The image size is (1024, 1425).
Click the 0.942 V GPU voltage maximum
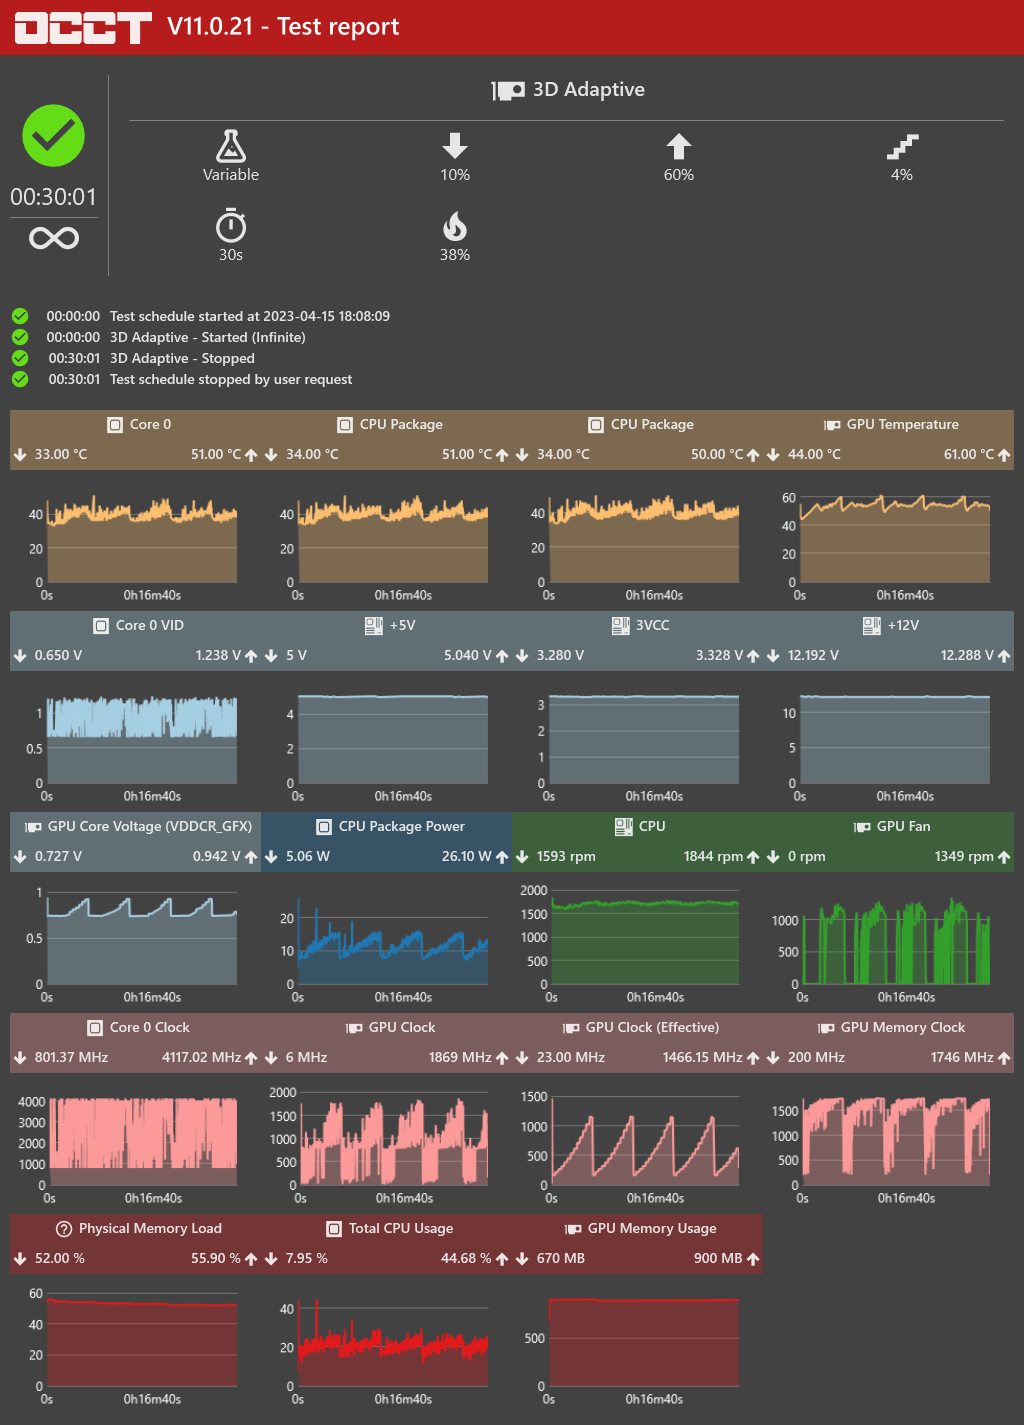[217, 857]
